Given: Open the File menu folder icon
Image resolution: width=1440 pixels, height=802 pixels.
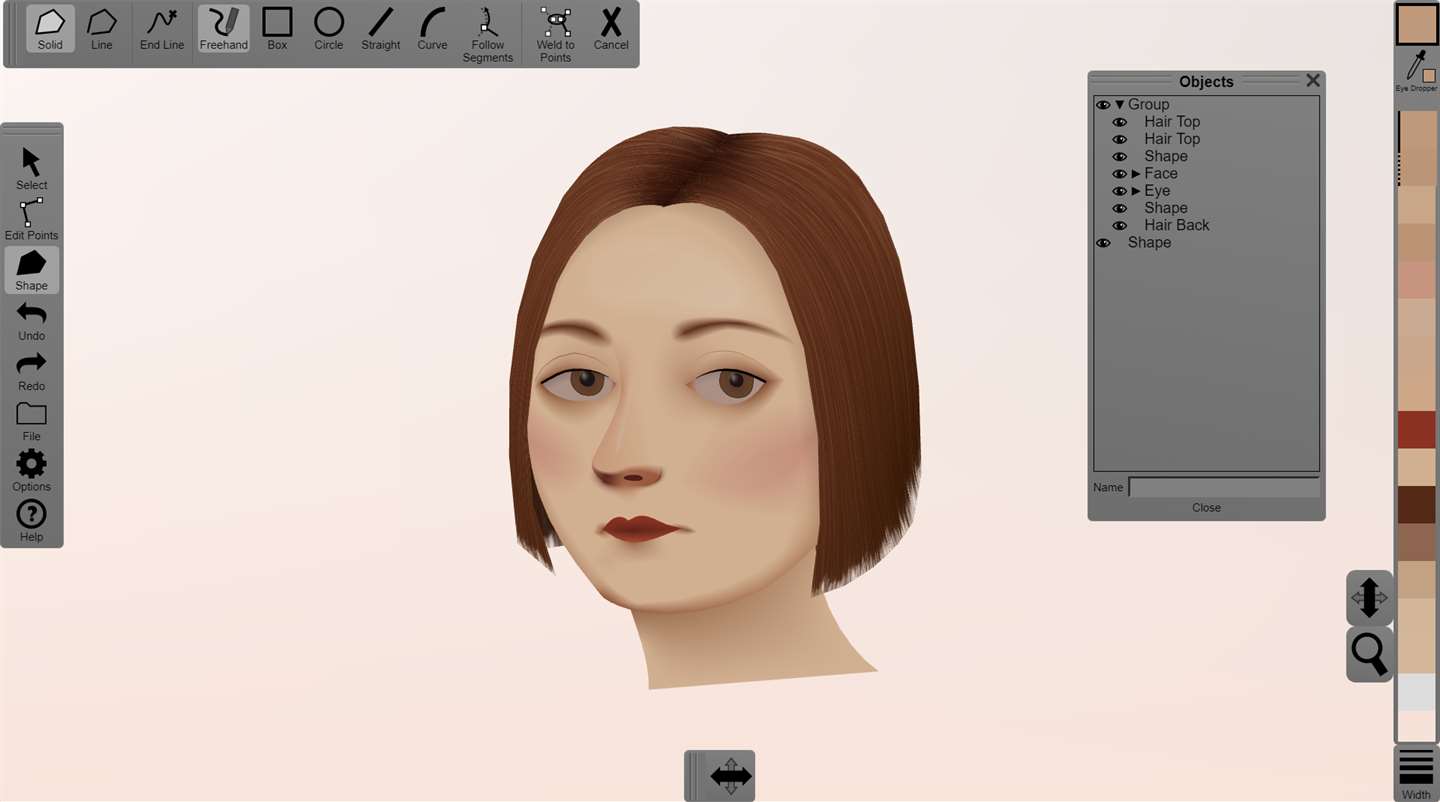Looking at the screenshot, I should (x=31, y=421).
